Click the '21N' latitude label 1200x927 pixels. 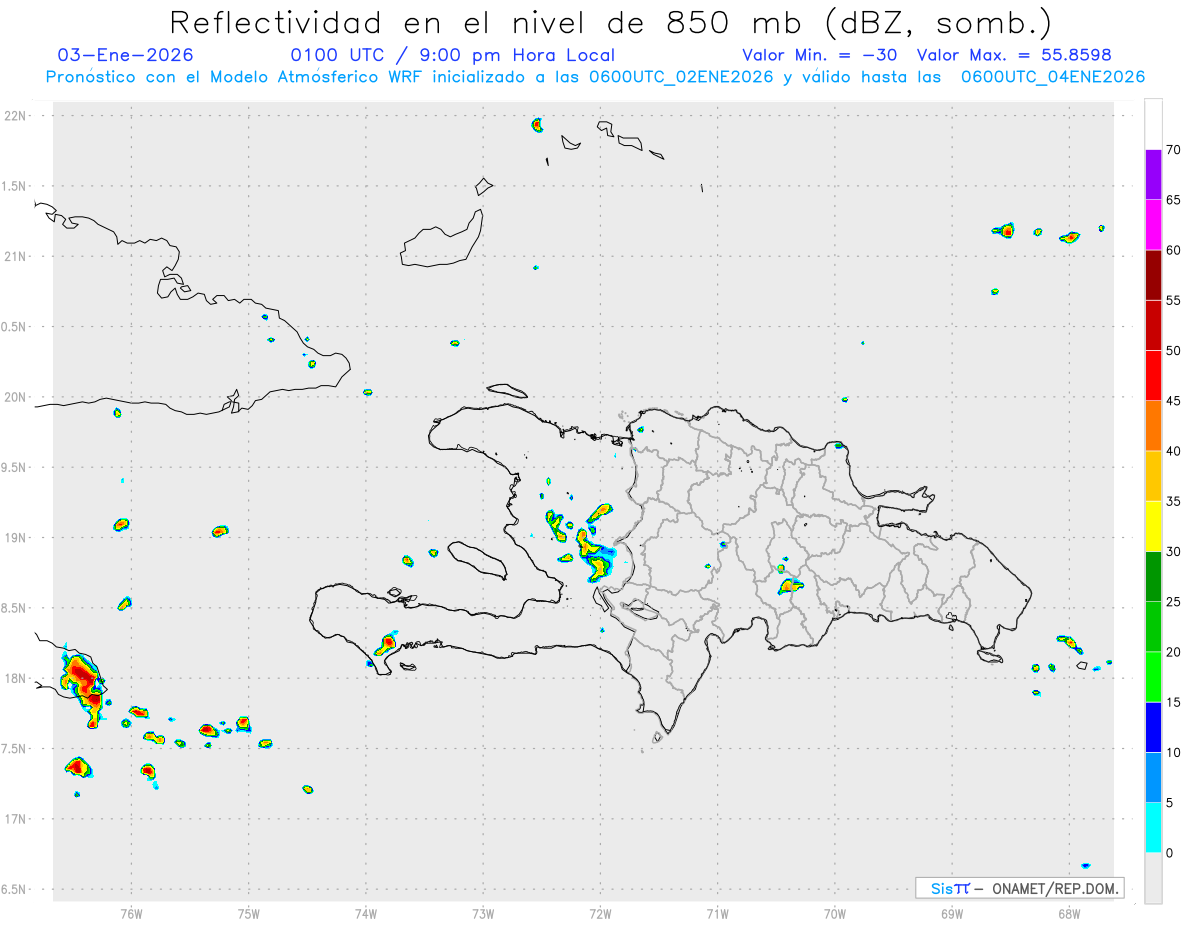pyautogui.click(x=17, y=257)
